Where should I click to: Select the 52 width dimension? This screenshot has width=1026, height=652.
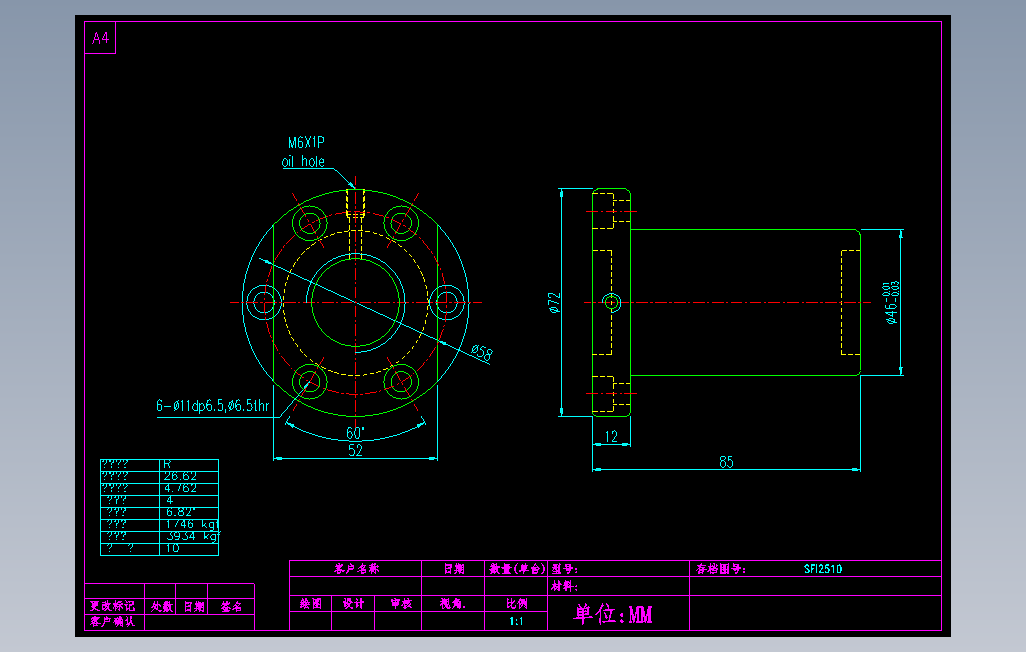click(x=355, y=450)
